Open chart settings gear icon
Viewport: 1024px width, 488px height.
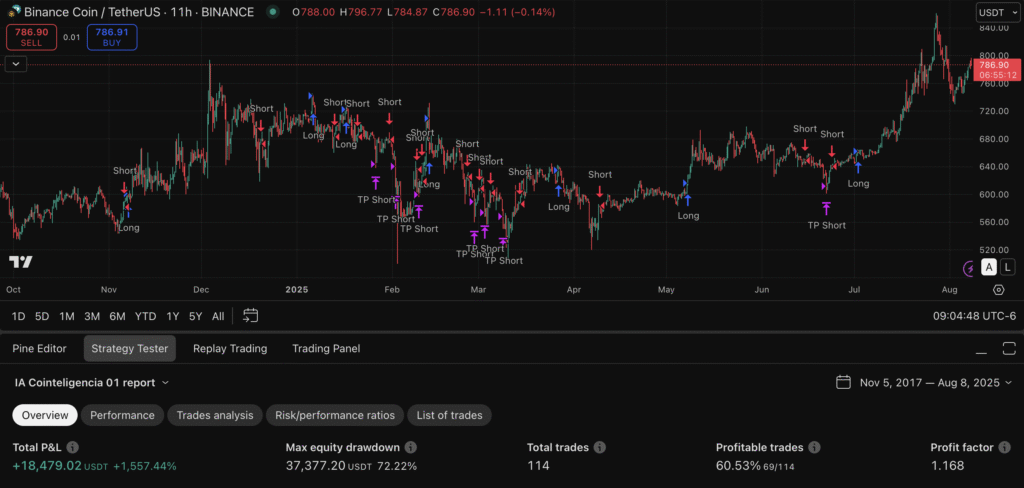[x=999, y=289]
